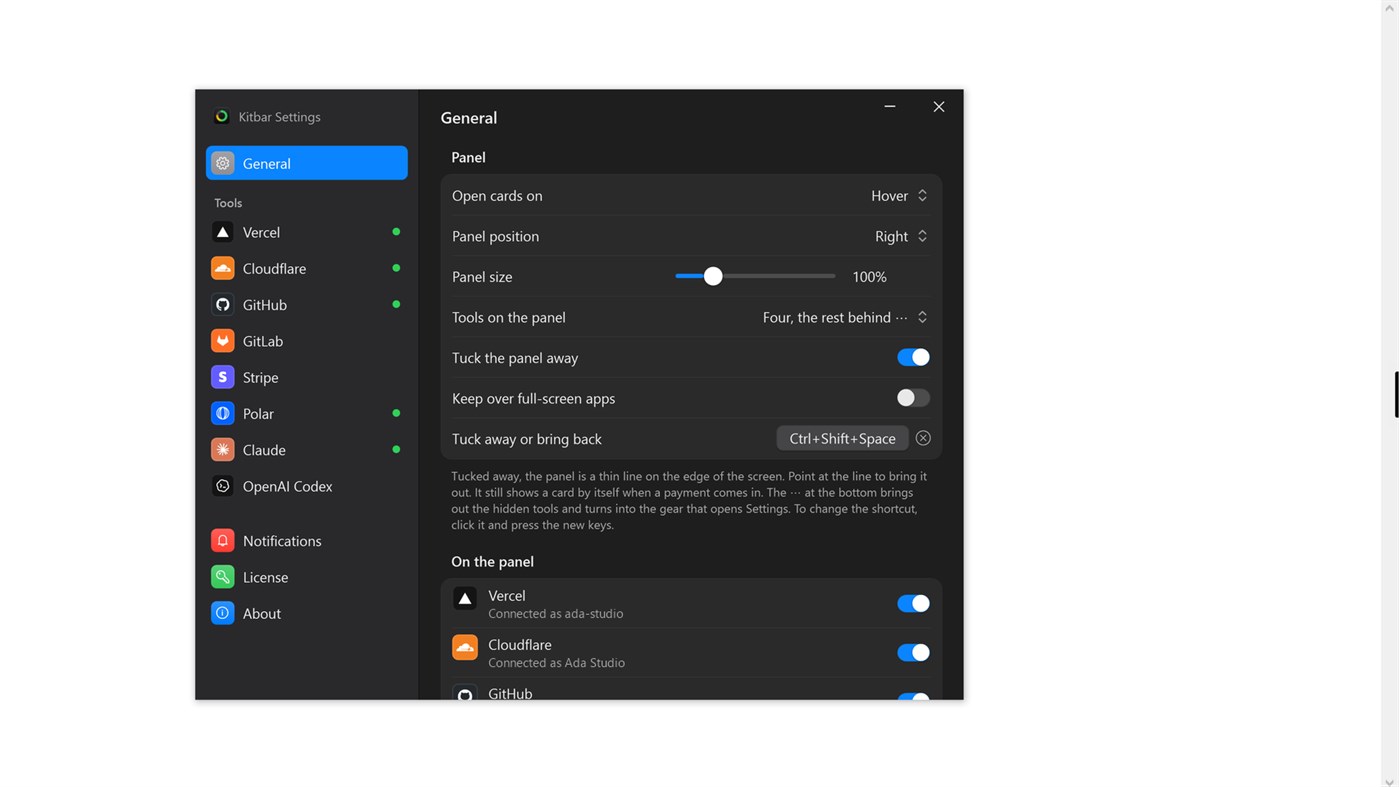The height and width of the screenshot is (787, 1399).
Task: Open the Open cards on Hover dropdown
Action: (x=899, y=196)
